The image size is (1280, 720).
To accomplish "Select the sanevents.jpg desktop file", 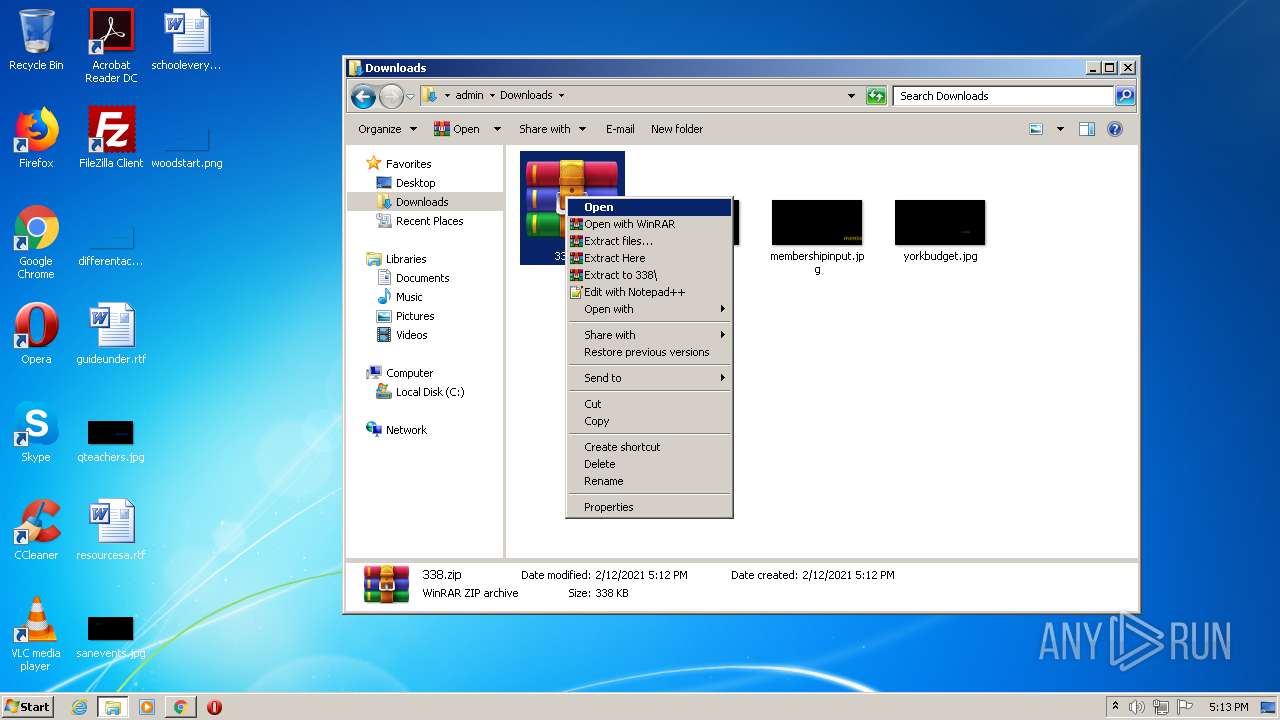I will coord(111,636).
